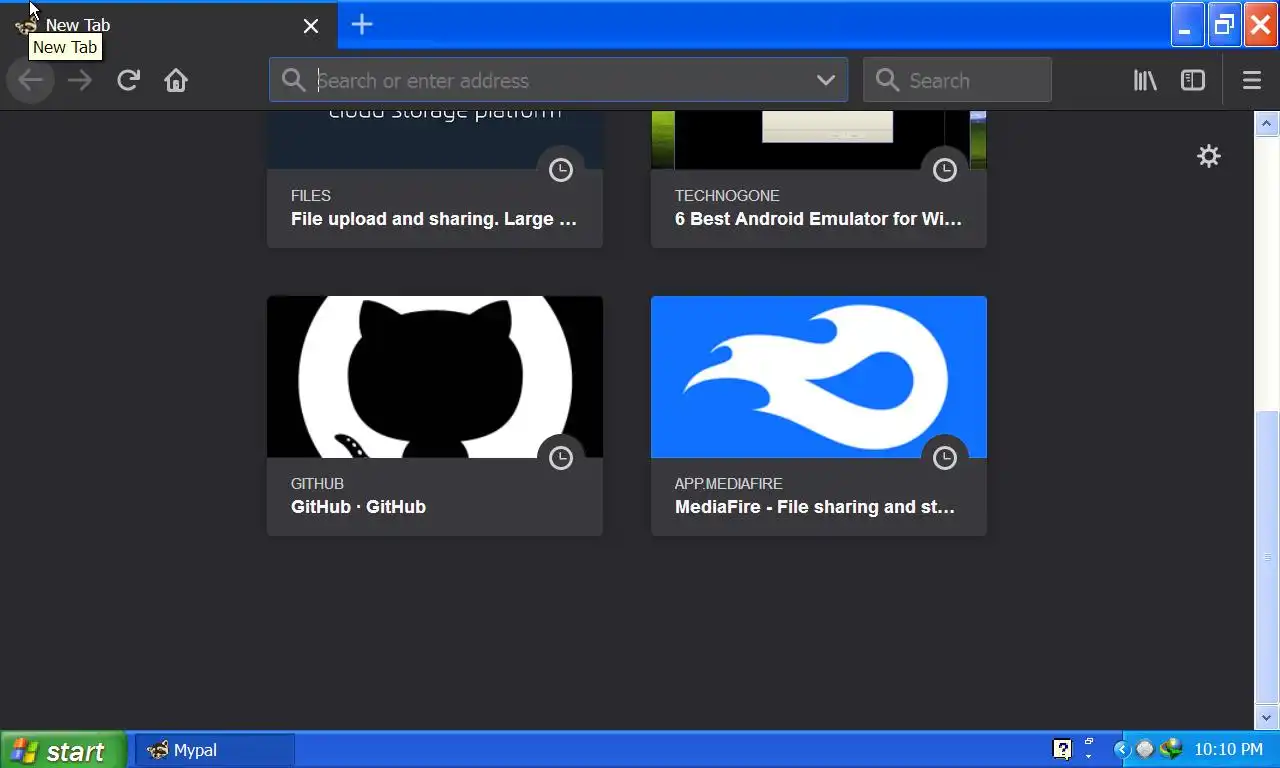The width and height of the screenshot is (1280, 768).
Task: Click into the Search box
Action: pyautogui.click(x=957, y=80)
